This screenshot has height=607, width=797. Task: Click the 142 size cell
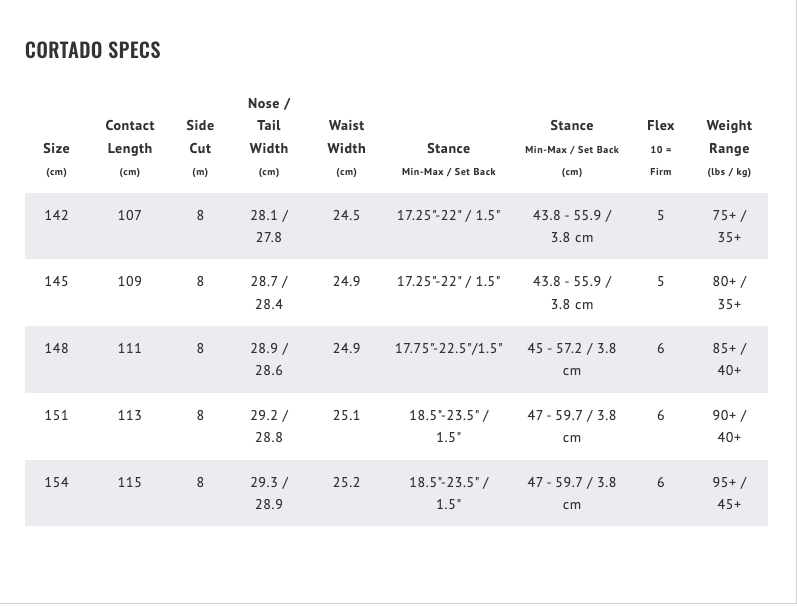point(56,215)
